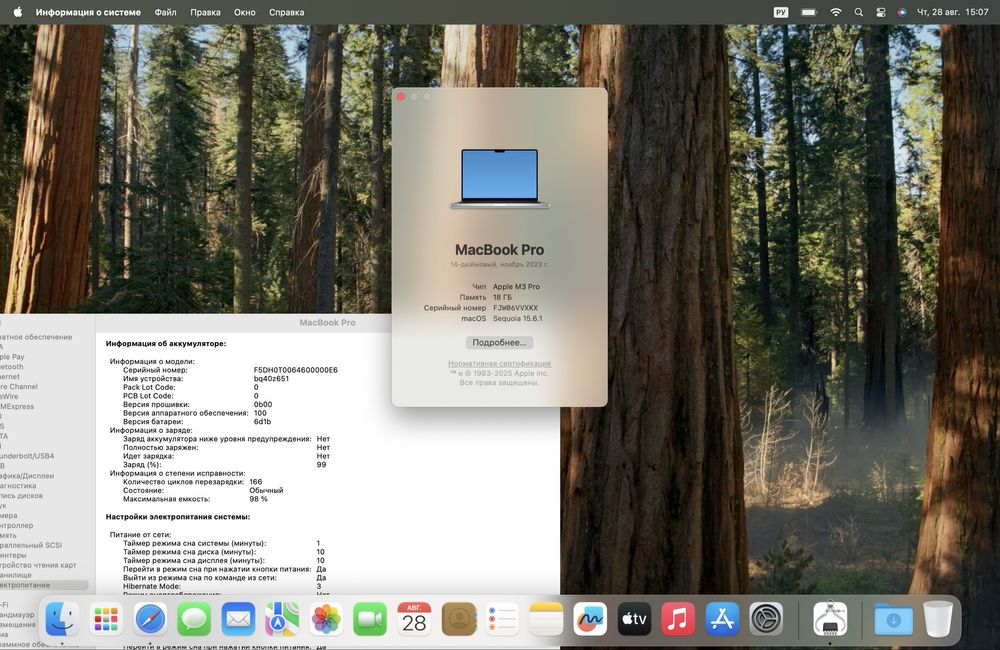Open Photos from the Dock
This screenshot has height=650, width=1000.
click(x=326, y=619)
